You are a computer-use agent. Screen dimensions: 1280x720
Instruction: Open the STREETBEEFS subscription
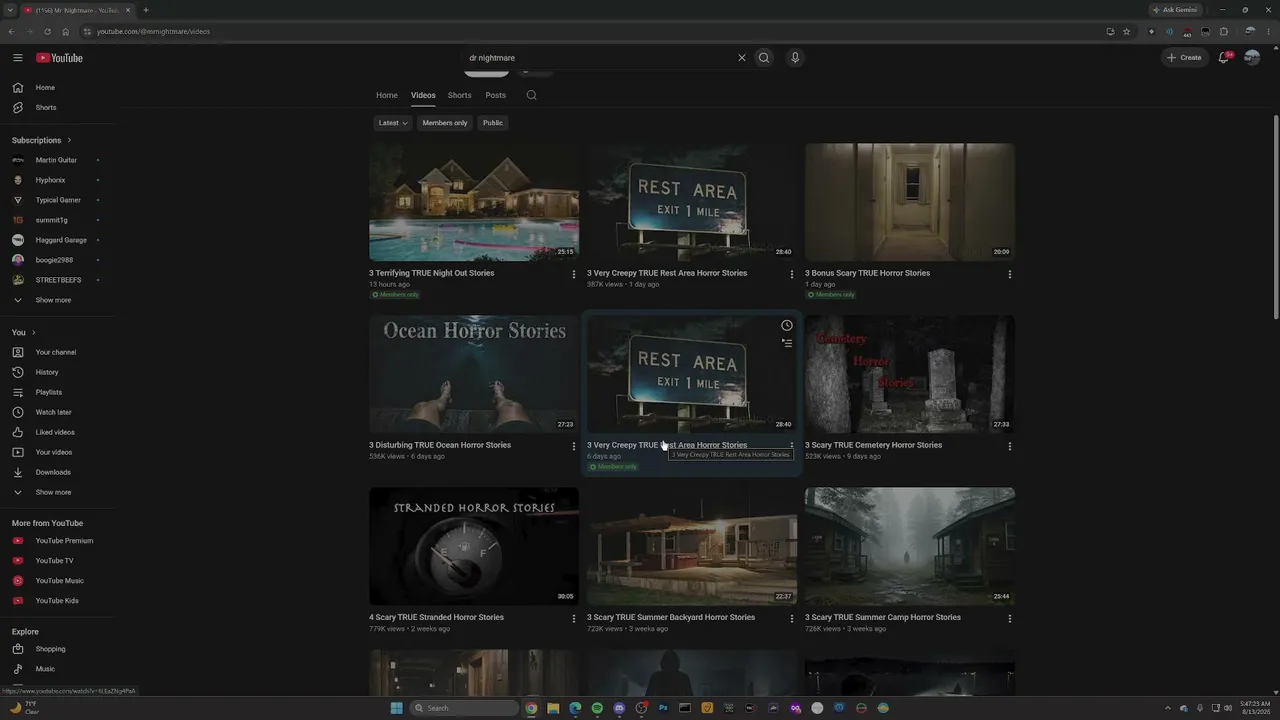(x=57, y=280)
